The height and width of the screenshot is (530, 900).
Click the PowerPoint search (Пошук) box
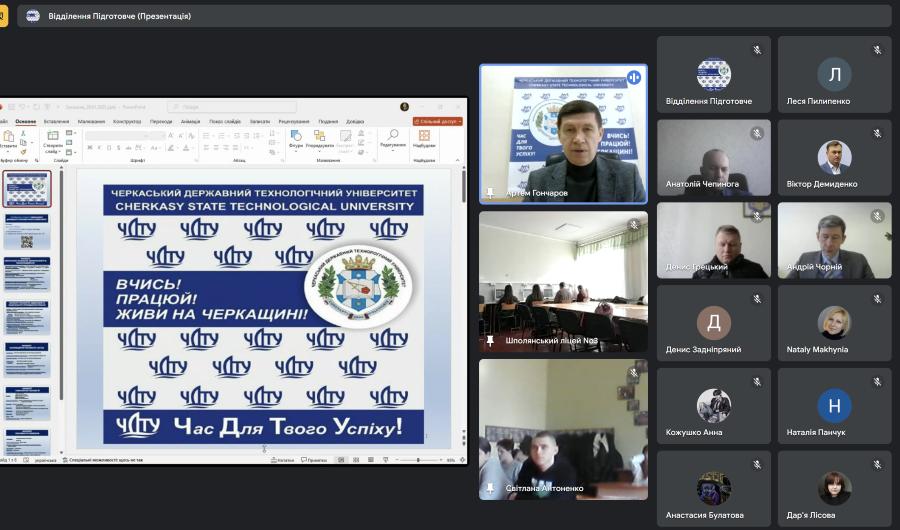(x=232, y=107)
